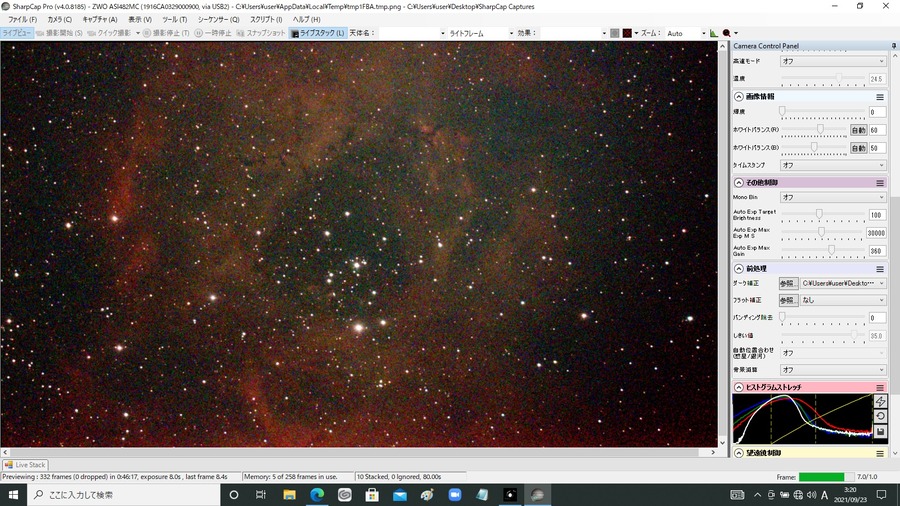The image size is (900, 506).
Task: Collapse the ヒストグラムストレッチ section
Action: [739, 387]
